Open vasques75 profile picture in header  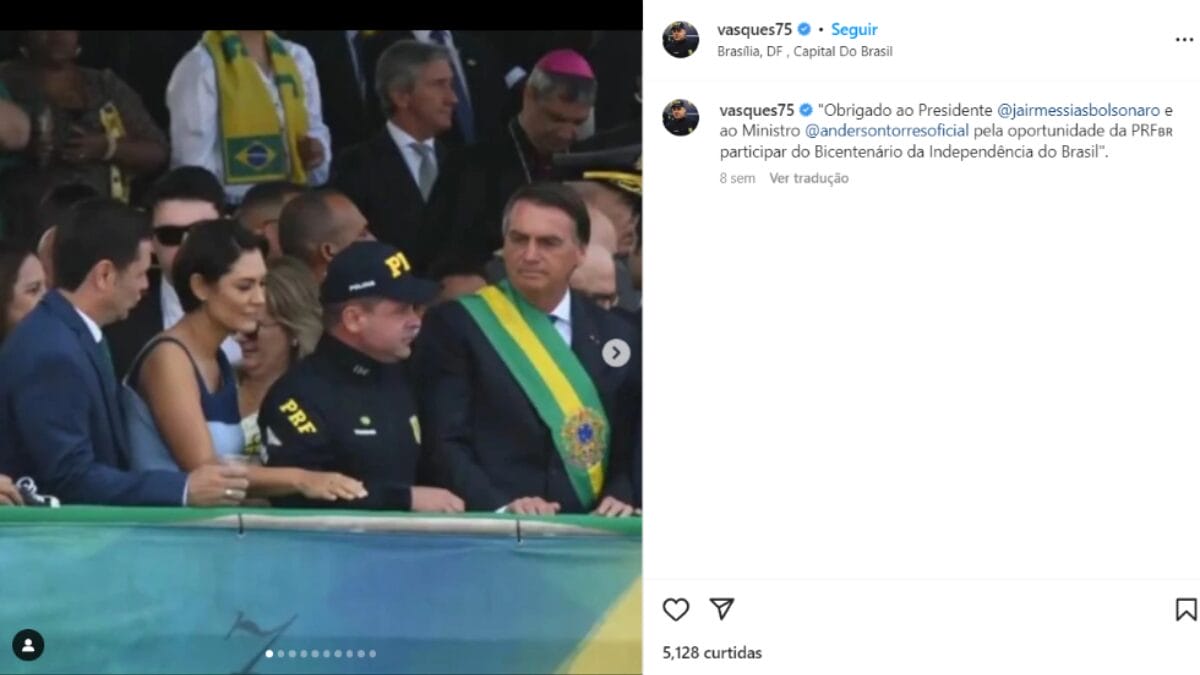point(681,40)
